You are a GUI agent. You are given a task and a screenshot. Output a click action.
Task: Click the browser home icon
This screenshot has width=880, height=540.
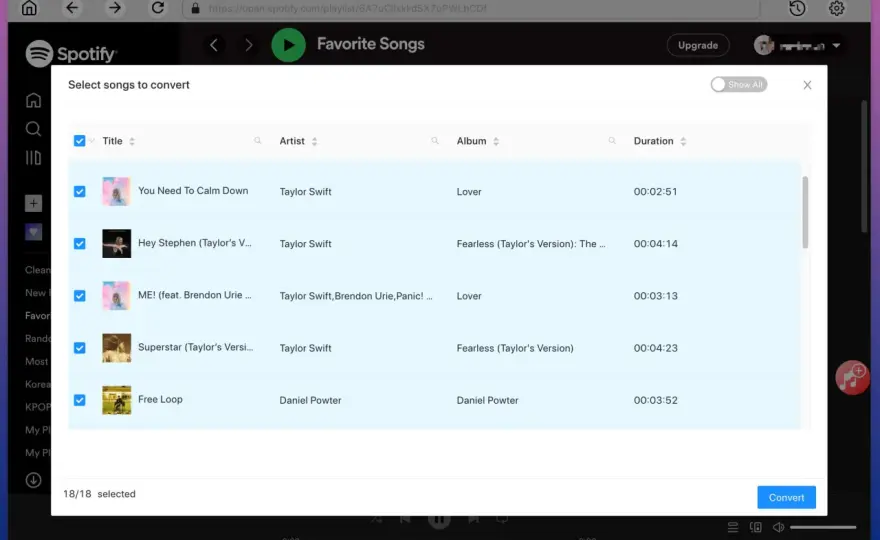pyautogui.click(x=29, y=8)
